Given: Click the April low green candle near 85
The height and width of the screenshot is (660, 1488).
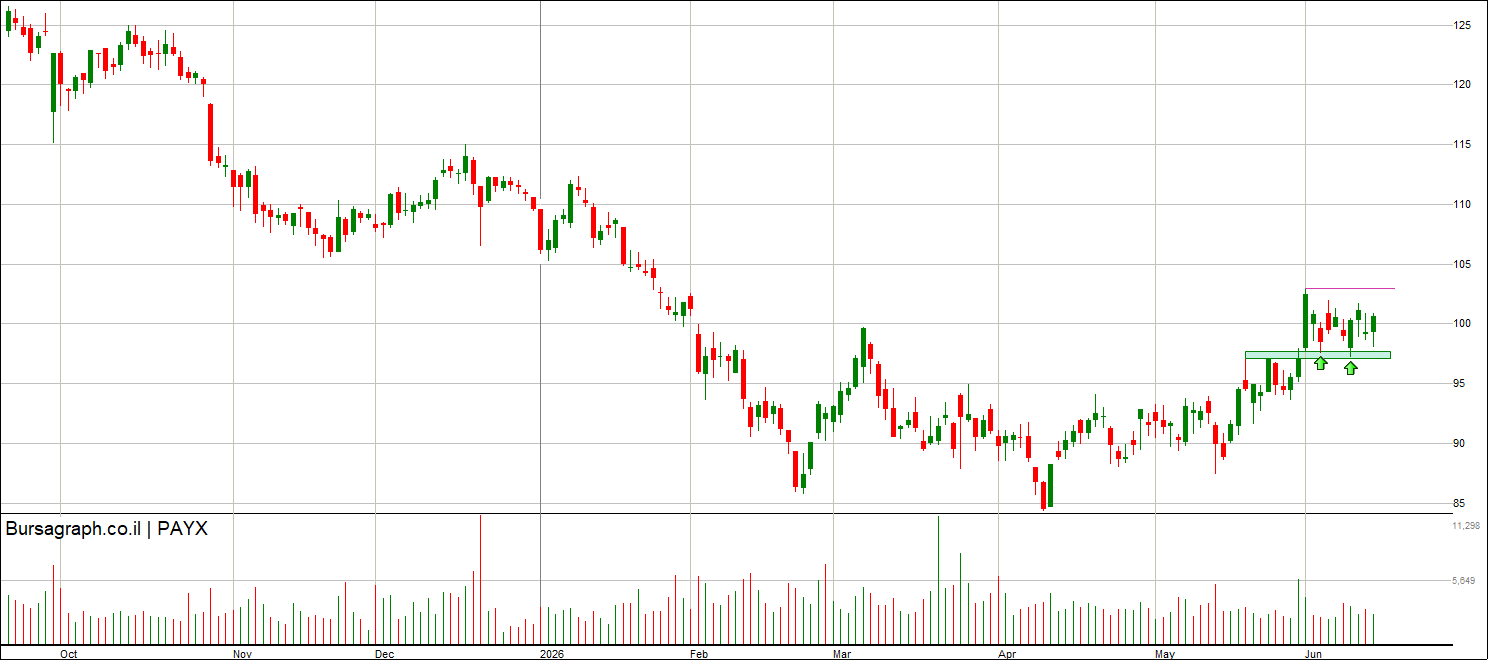Looking at the screenshot, I should pos(1051,485).
